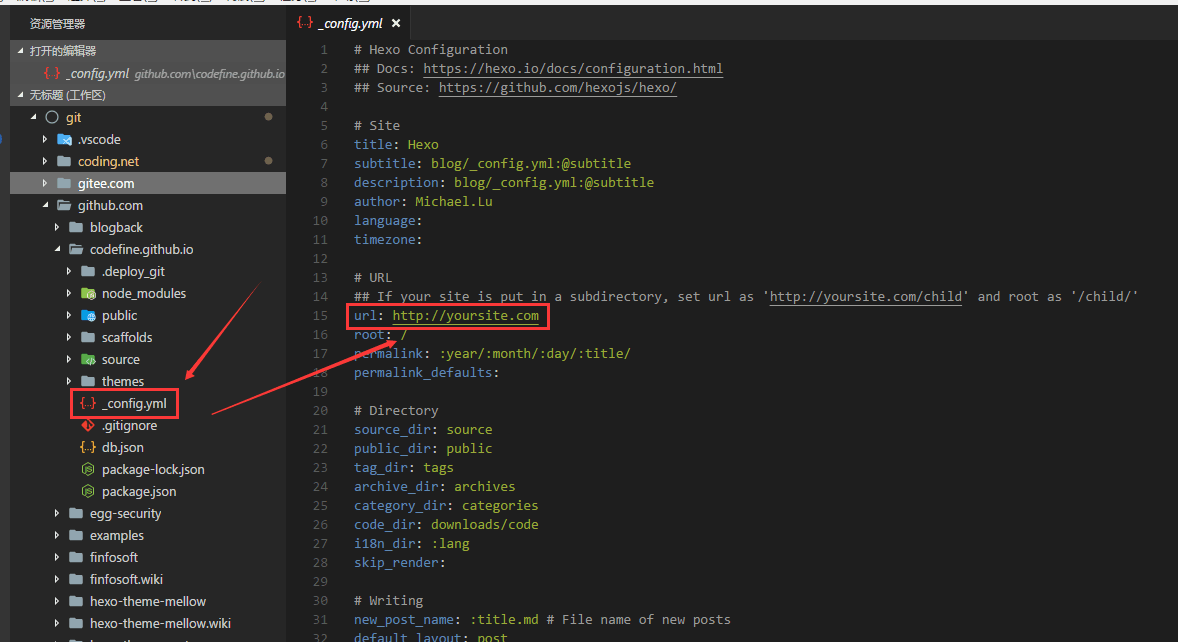Collapse the 打开的编辑器 section
The height and width of the screenshot is (642, 1178).
[x=22, y=51]
